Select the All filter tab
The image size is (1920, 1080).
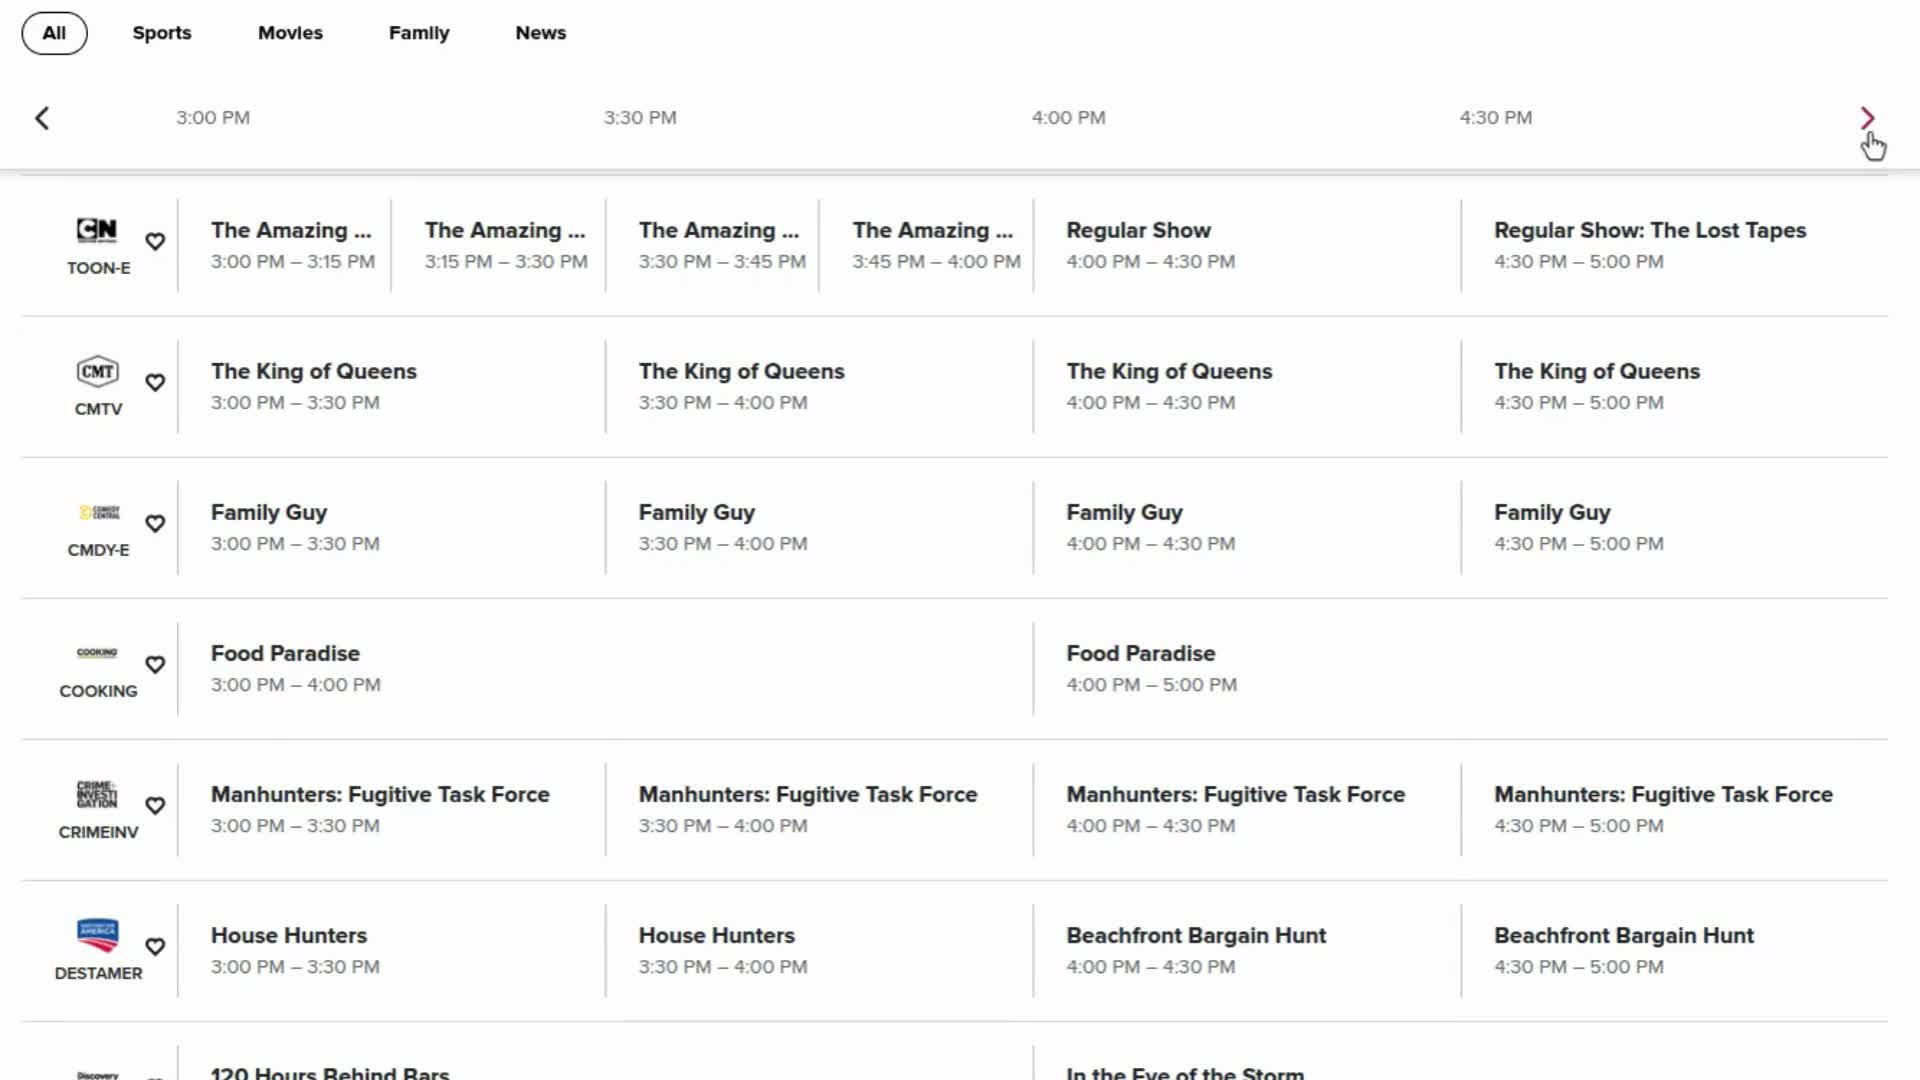click(54, 33)
